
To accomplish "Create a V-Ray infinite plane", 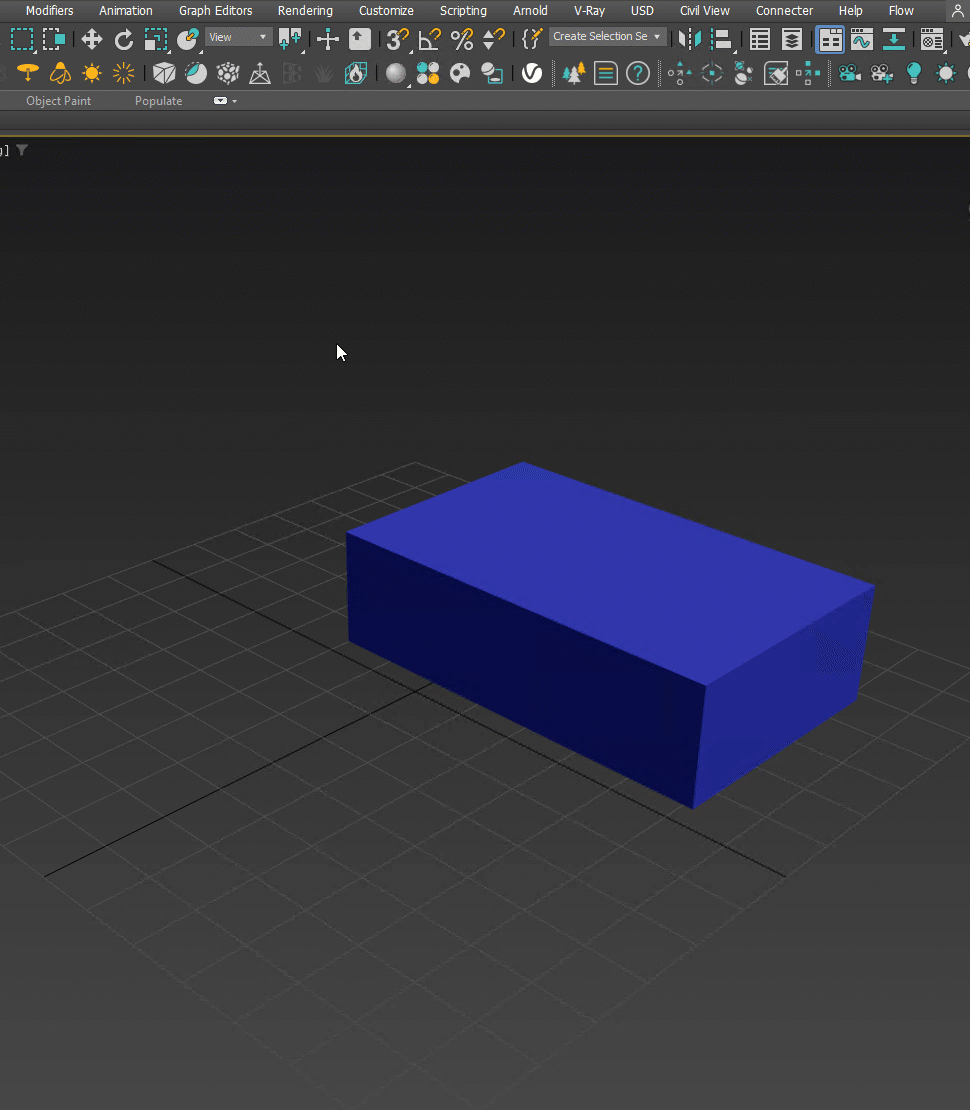I will pos(260,73).
